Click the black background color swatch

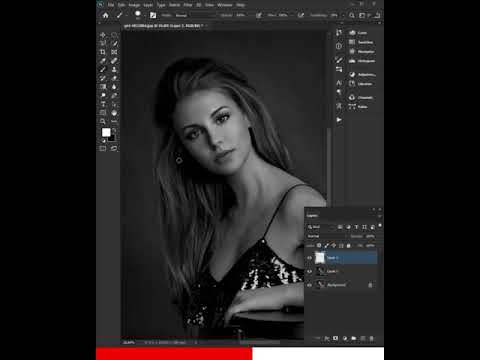112,138
